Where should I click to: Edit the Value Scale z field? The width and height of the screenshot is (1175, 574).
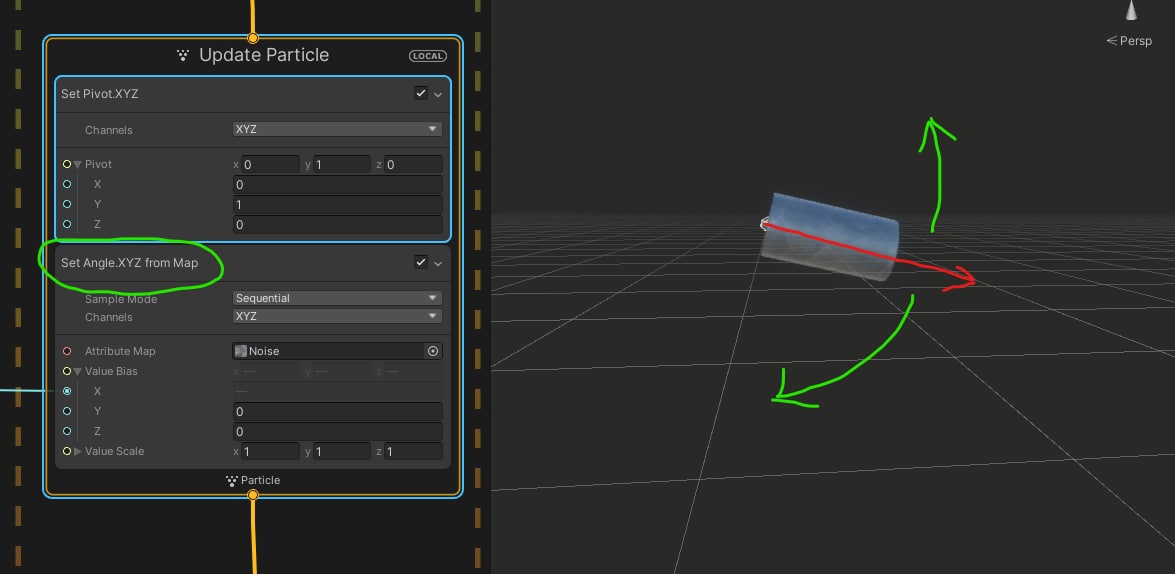pos(413,451)
